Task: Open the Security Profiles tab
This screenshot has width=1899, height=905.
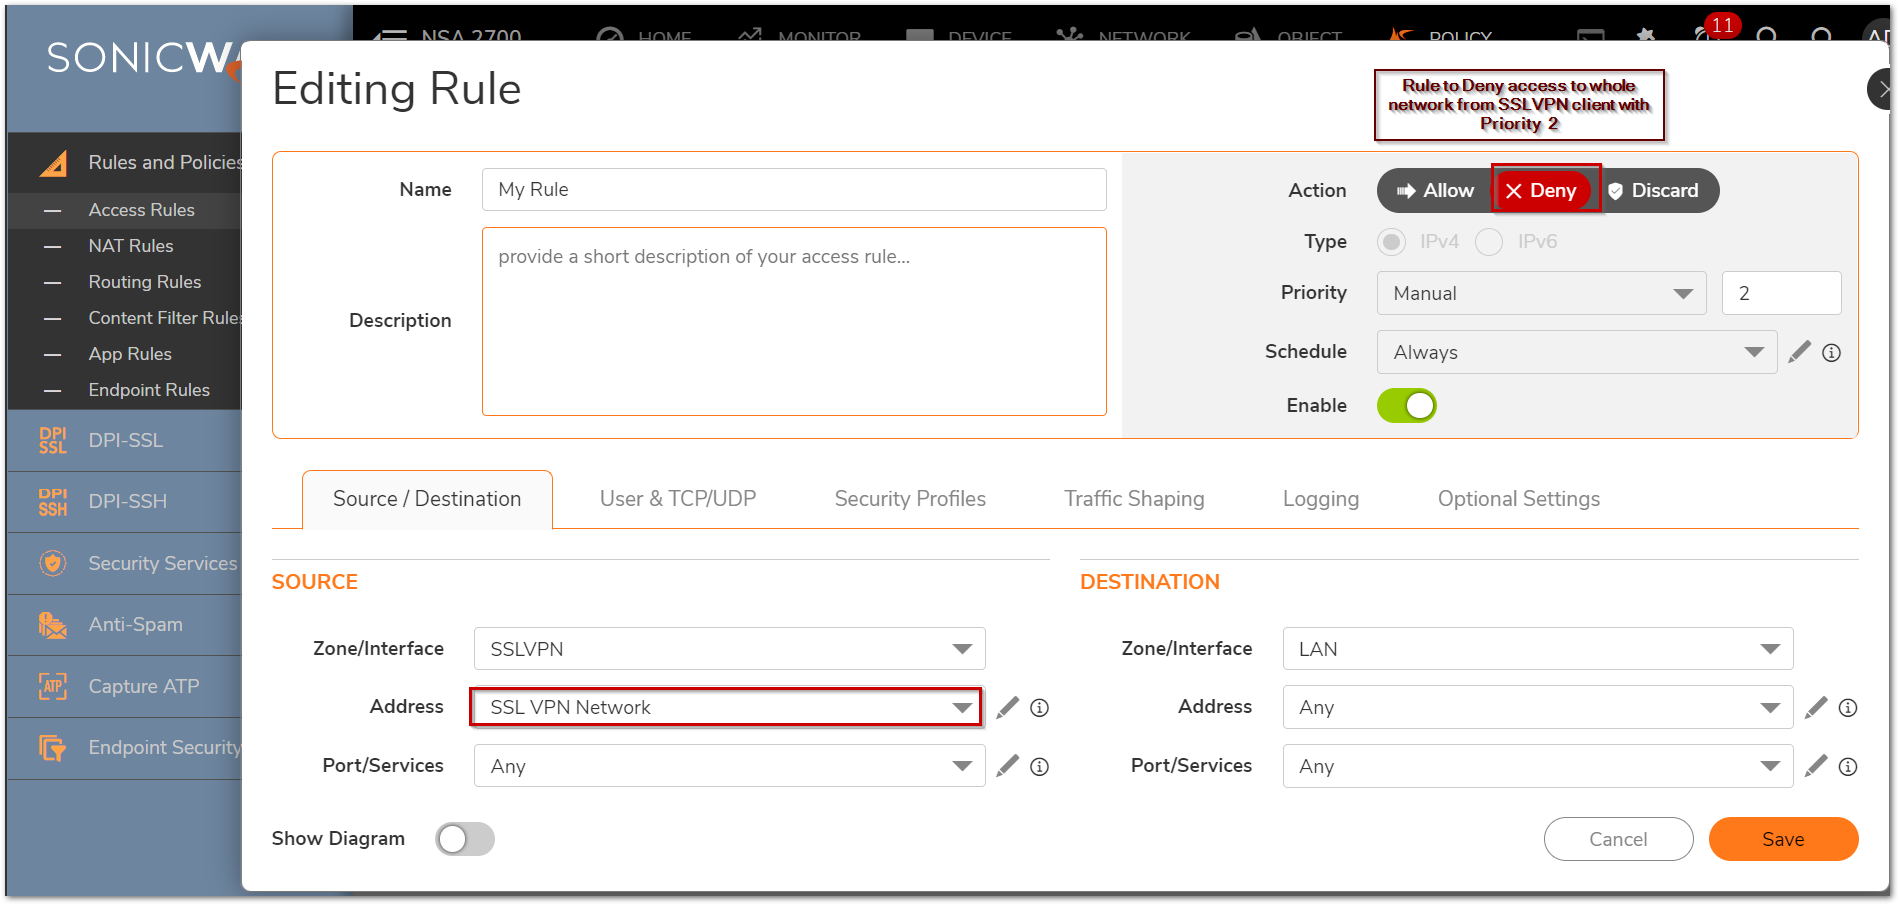Action: [910, 499]
